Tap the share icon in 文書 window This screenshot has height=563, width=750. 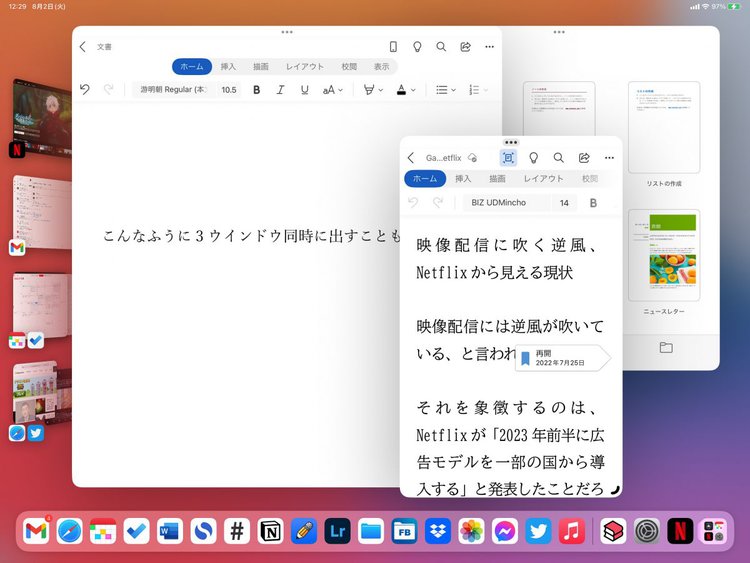(x=465, y=47)
